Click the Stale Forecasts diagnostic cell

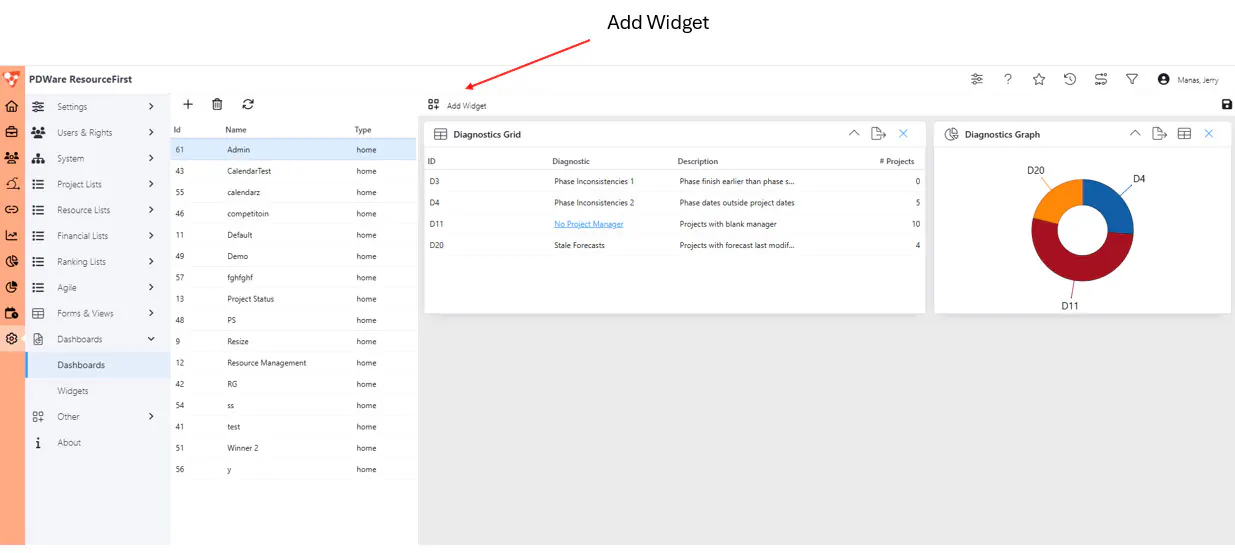point(579,245)
